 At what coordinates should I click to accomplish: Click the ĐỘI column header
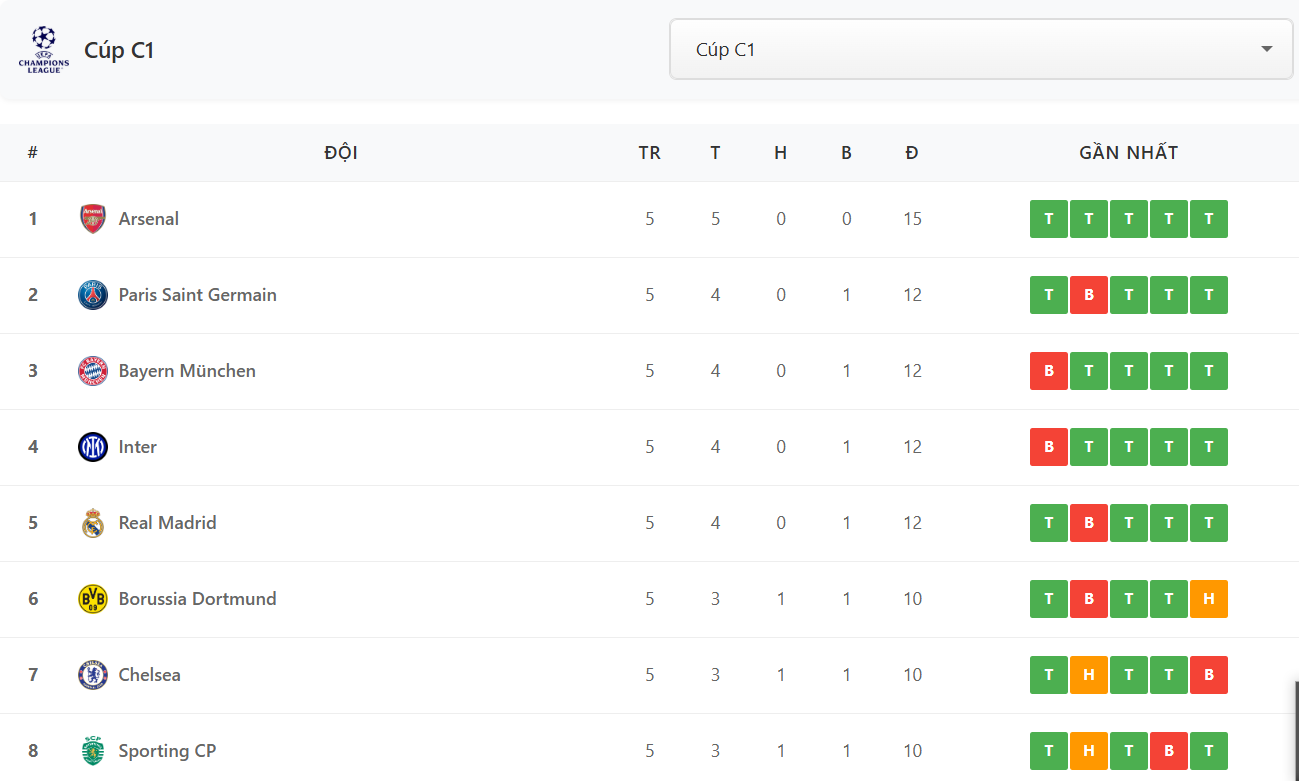[341, 153]
